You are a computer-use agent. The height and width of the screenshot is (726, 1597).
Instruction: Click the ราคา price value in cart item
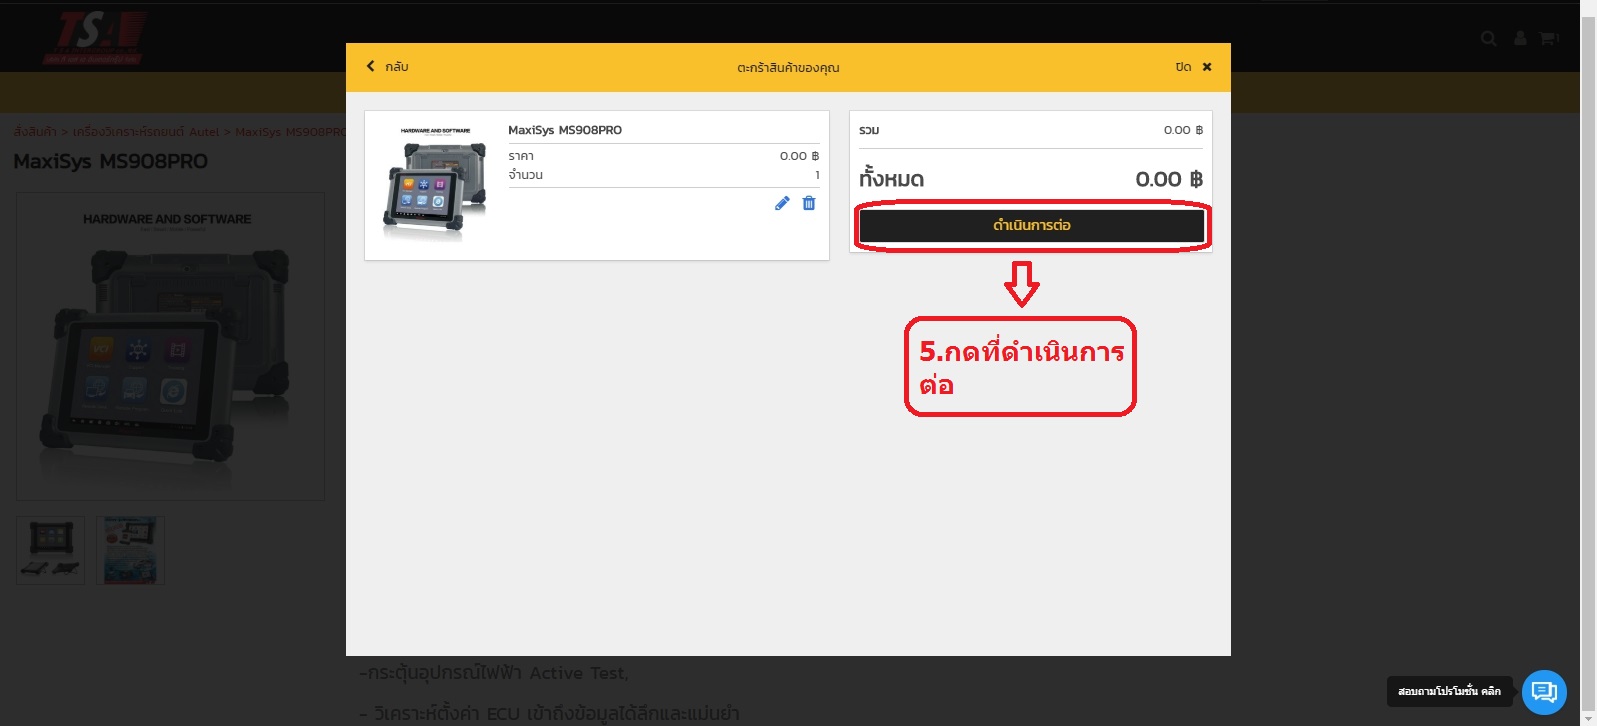click(799, 156)
